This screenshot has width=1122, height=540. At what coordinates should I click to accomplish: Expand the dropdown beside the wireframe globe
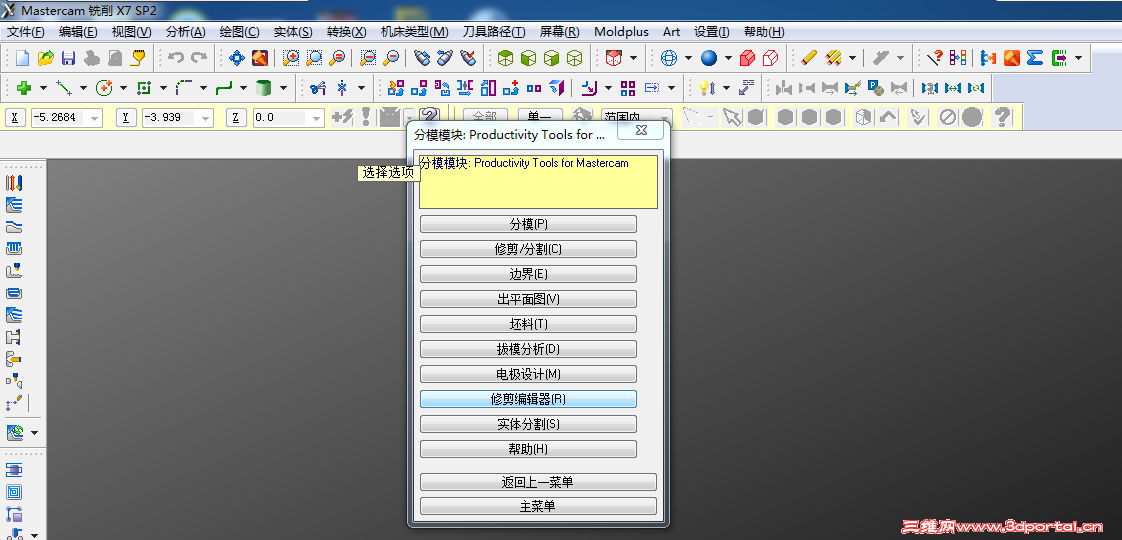coord(688,58)
